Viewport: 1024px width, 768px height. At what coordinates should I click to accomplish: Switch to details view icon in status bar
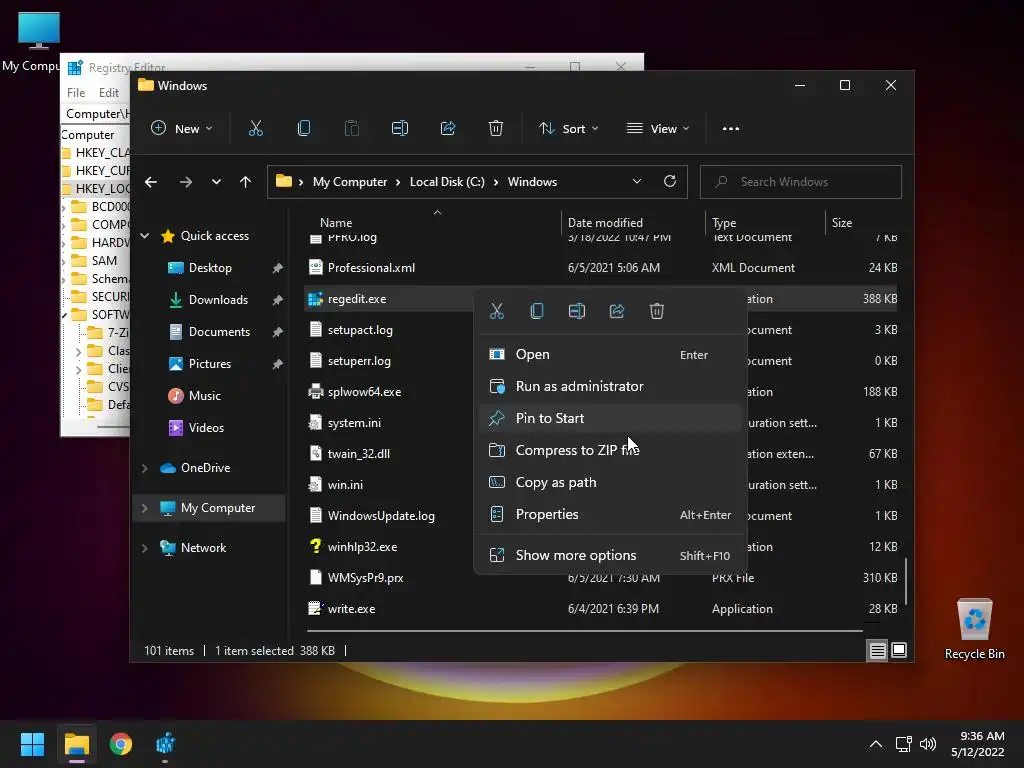(x=877, y=650)
